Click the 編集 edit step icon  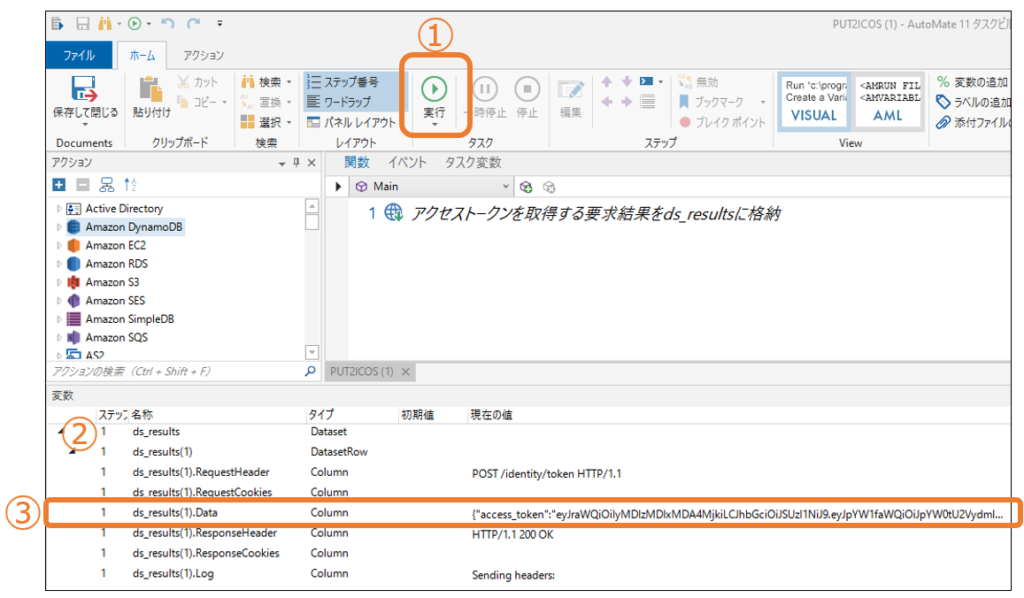point(571,98)
